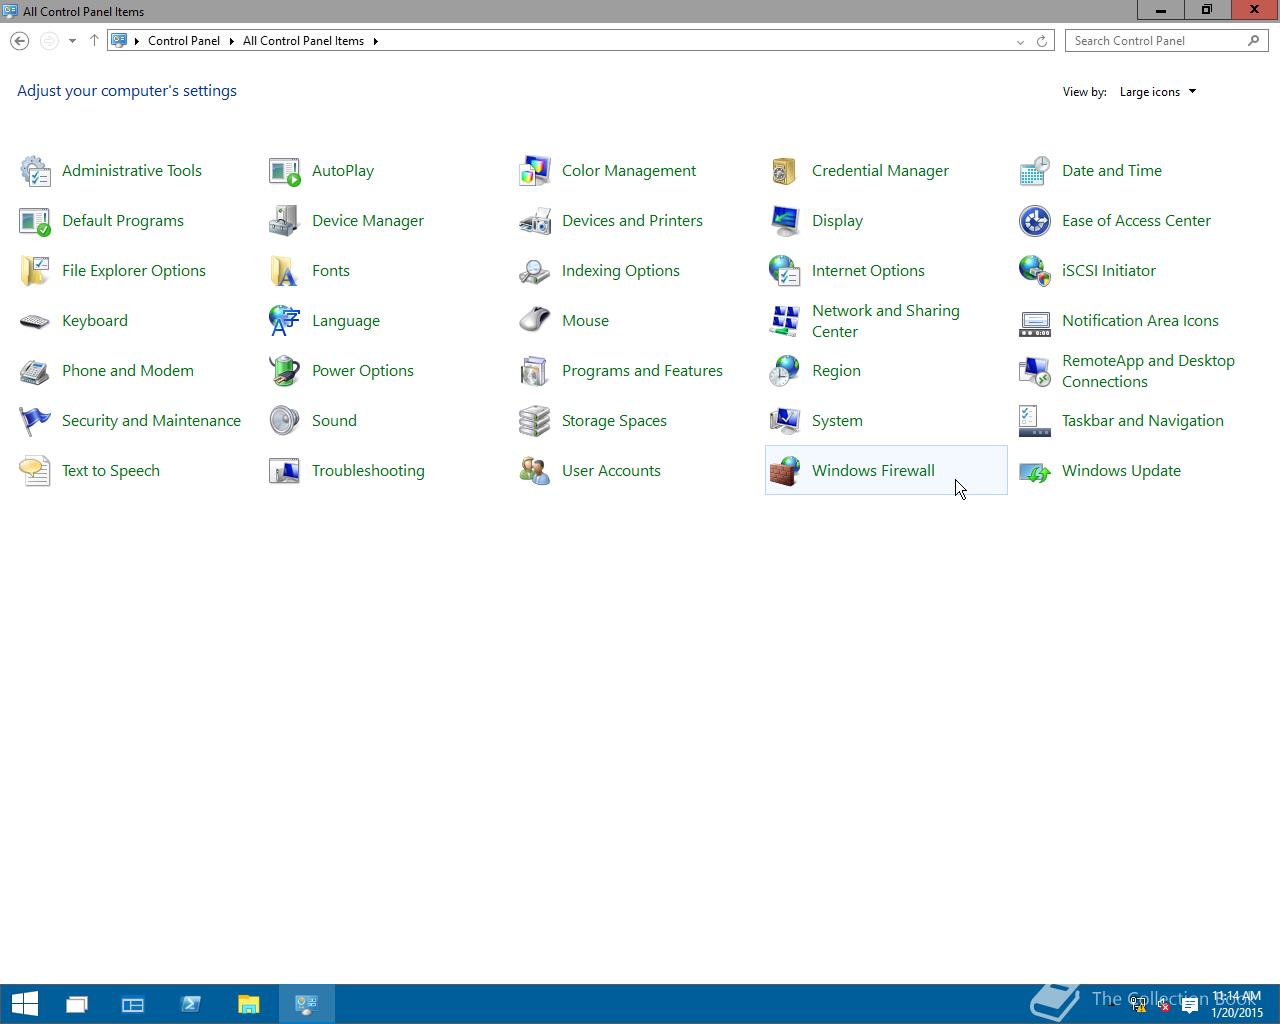Click the search magnifier icon
Image resolution: width=1280 pixels, height=1024 pixels.
tap(1253, 41)
